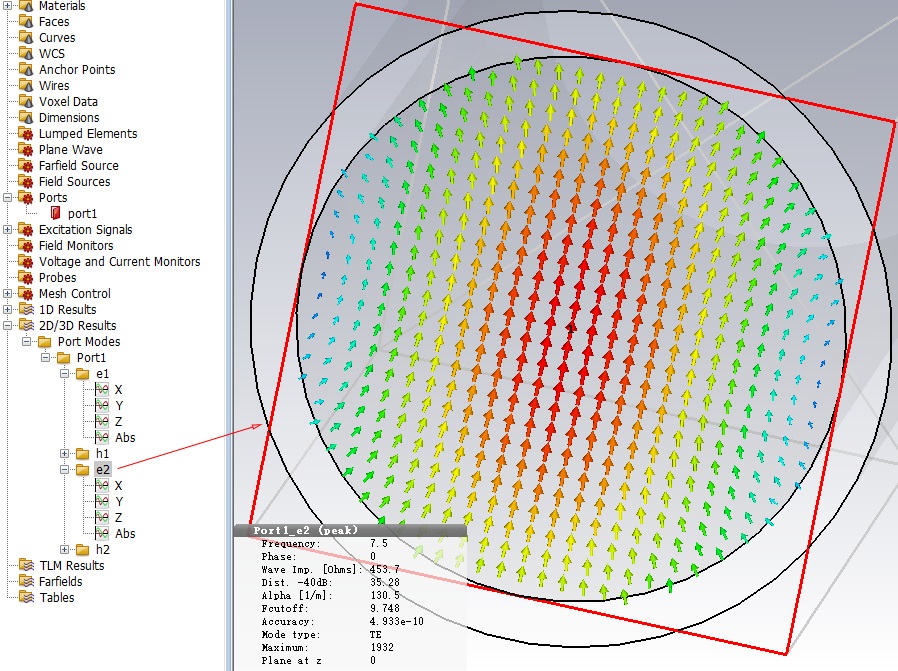The image size is (898, 671).
Task: Select the Lumped Elements item
Action: (88, 134)
